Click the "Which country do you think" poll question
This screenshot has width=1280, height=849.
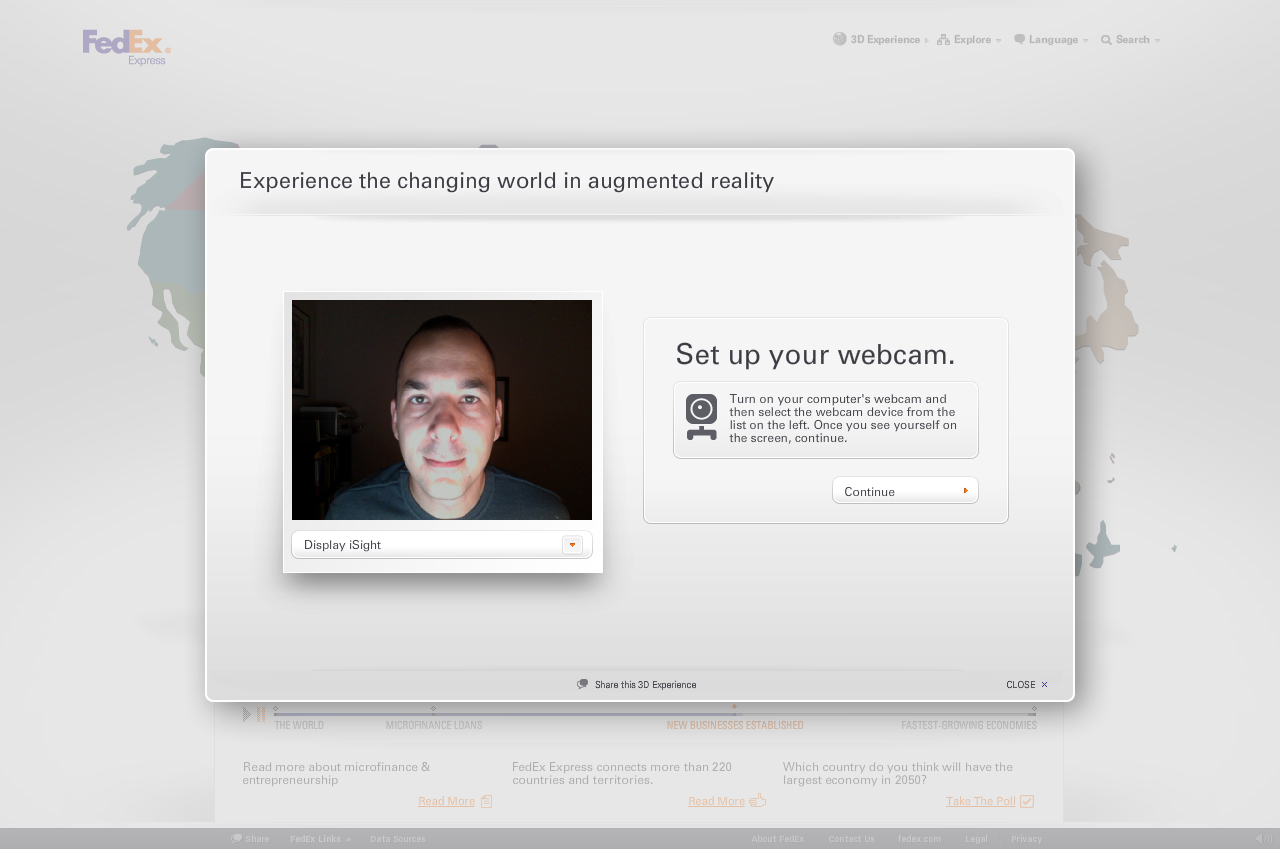tap(898, 773)
